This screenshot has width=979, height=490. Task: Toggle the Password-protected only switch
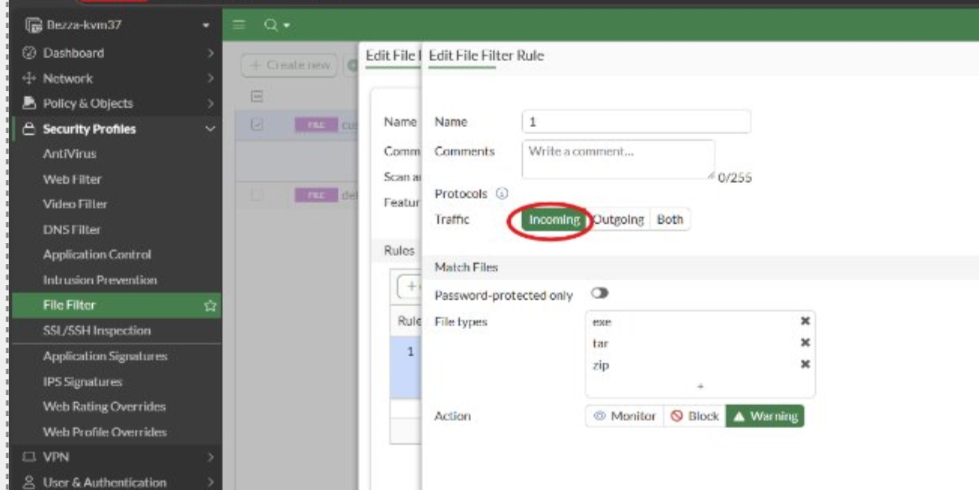pyautogui.click(x=599, y=293)
